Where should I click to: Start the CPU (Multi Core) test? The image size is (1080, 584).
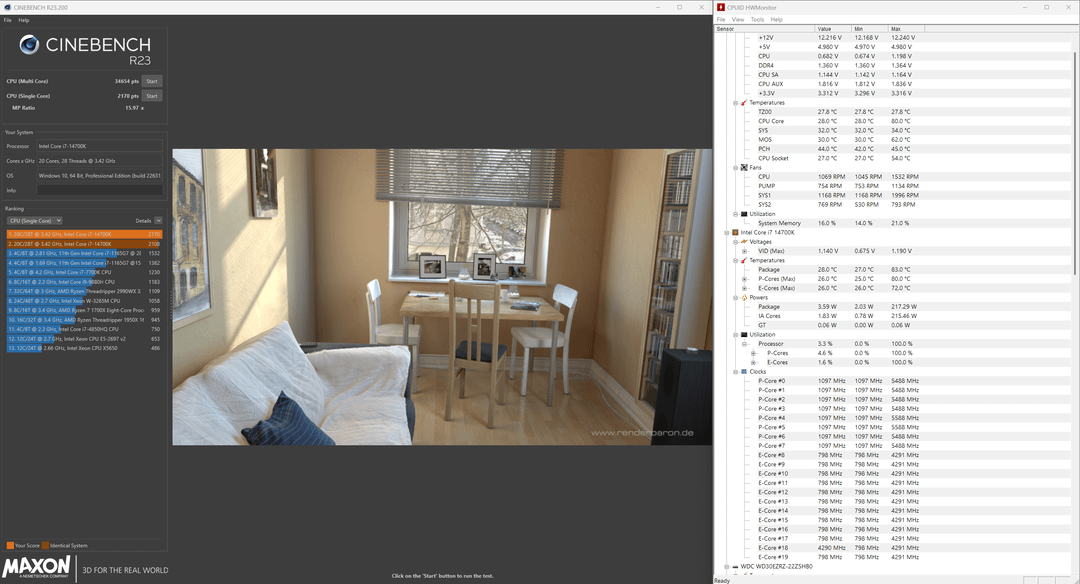pos(152,81)
